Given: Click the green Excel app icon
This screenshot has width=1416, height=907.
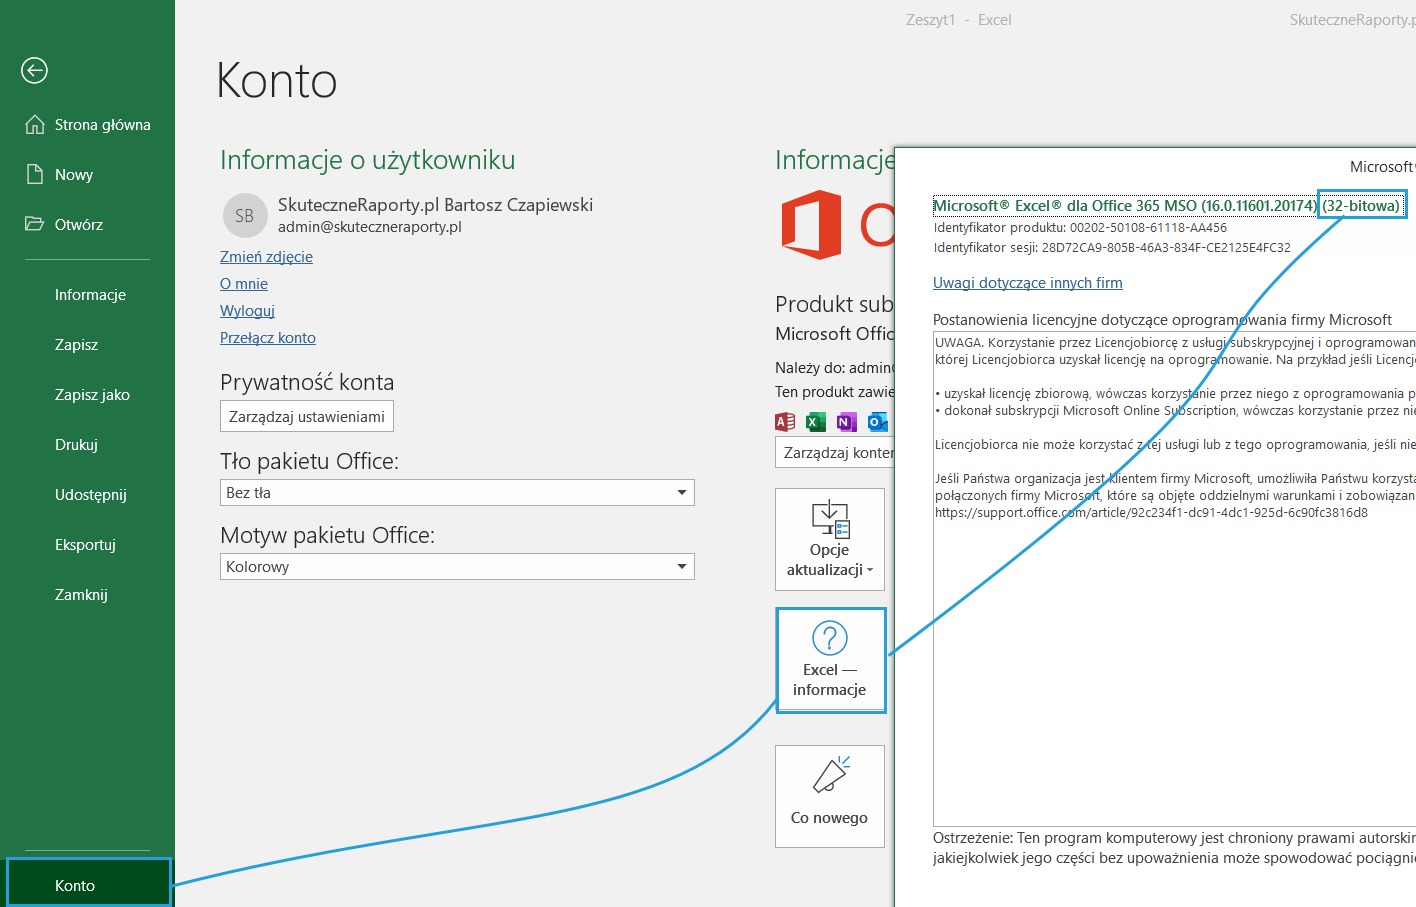Looking at the screenshot, I should tap(816, 422).
